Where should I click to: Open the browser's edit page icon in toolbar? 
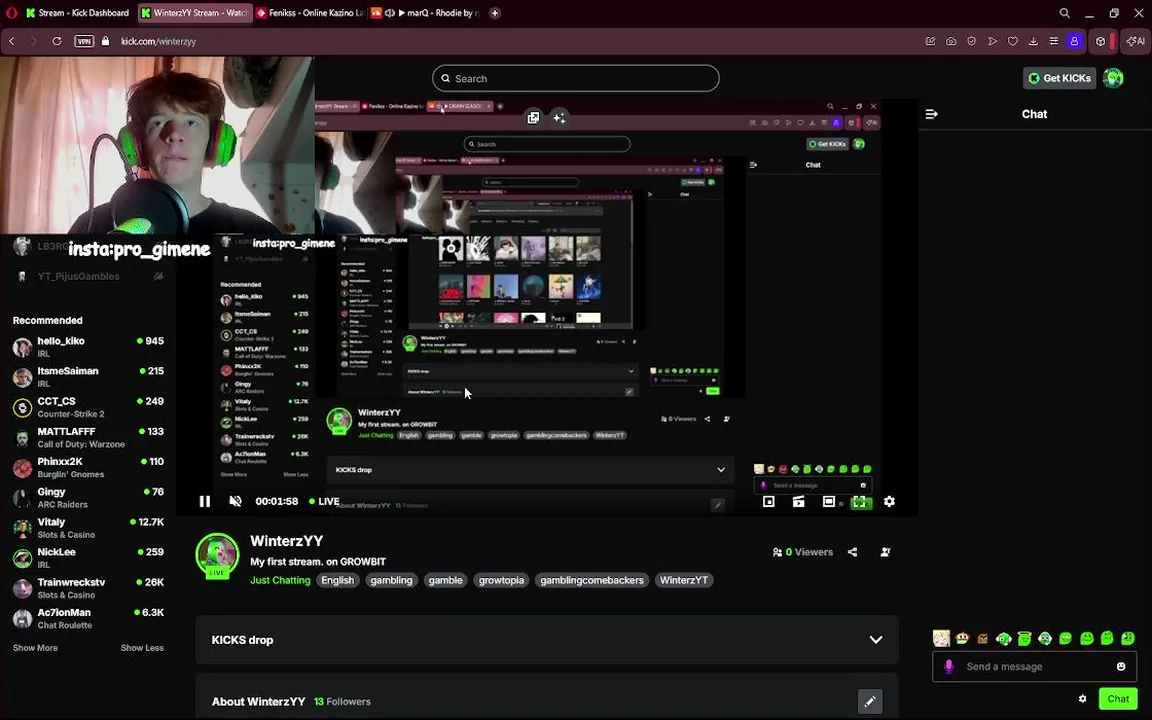(930, 41)
